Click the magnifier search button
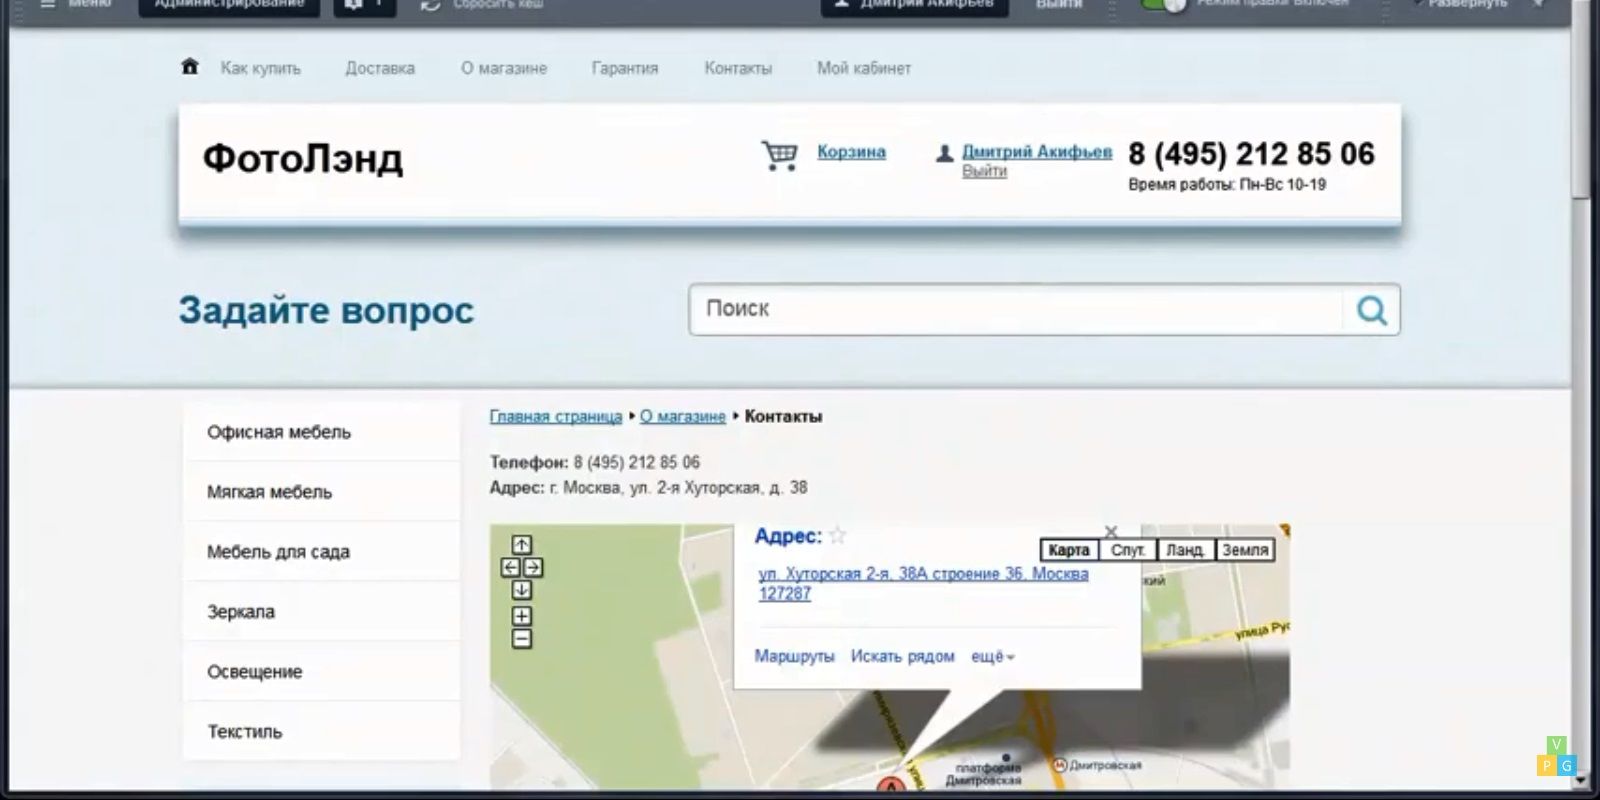 coord(1371,310)
